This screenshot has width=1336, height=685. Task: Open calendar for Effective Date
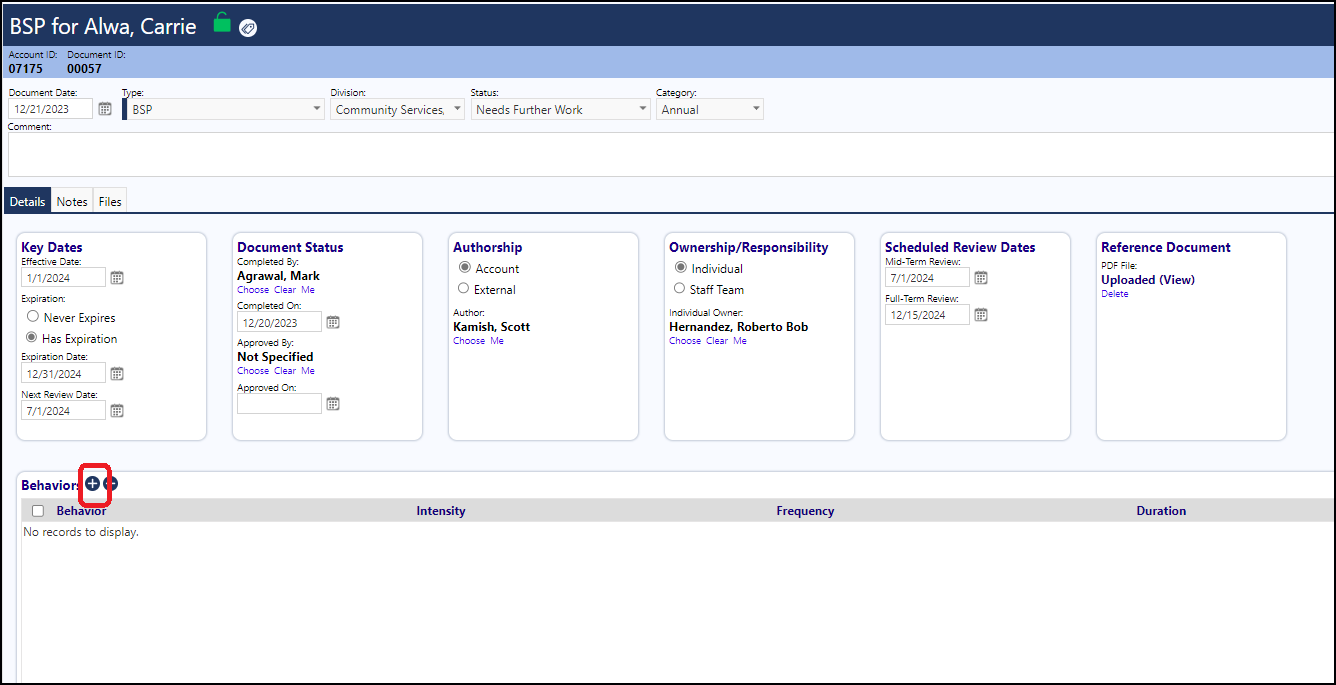pyautogui.click(x=117, y=278)
